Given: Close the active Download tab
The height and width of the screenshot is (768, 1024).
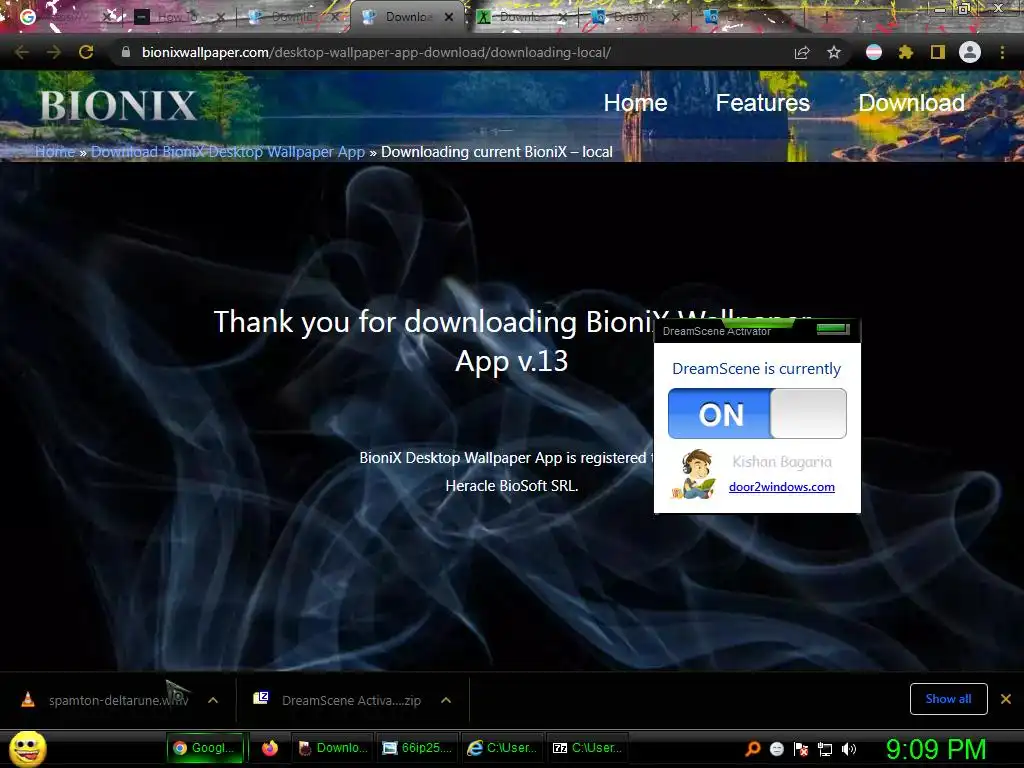Looking at the screenshot, I should tap(449, 17).
